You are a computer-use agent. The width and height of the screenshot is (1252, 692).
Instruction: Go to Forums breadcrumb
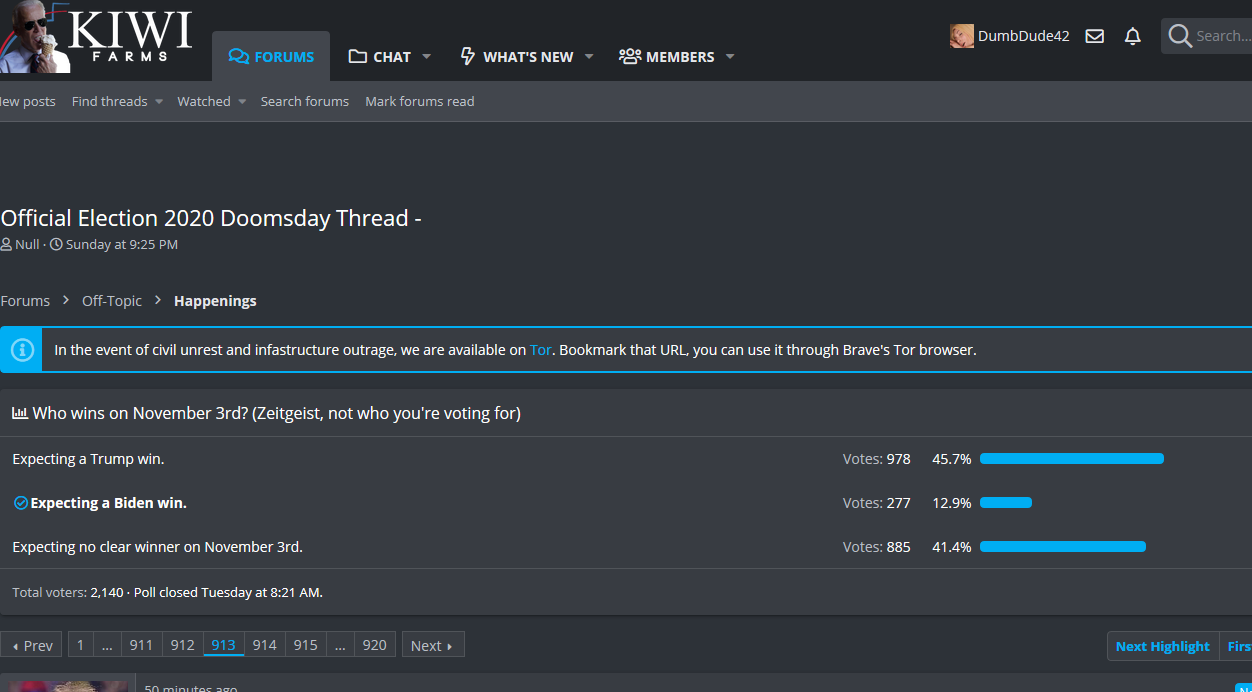pyautogui.click(x=25, y=301)
